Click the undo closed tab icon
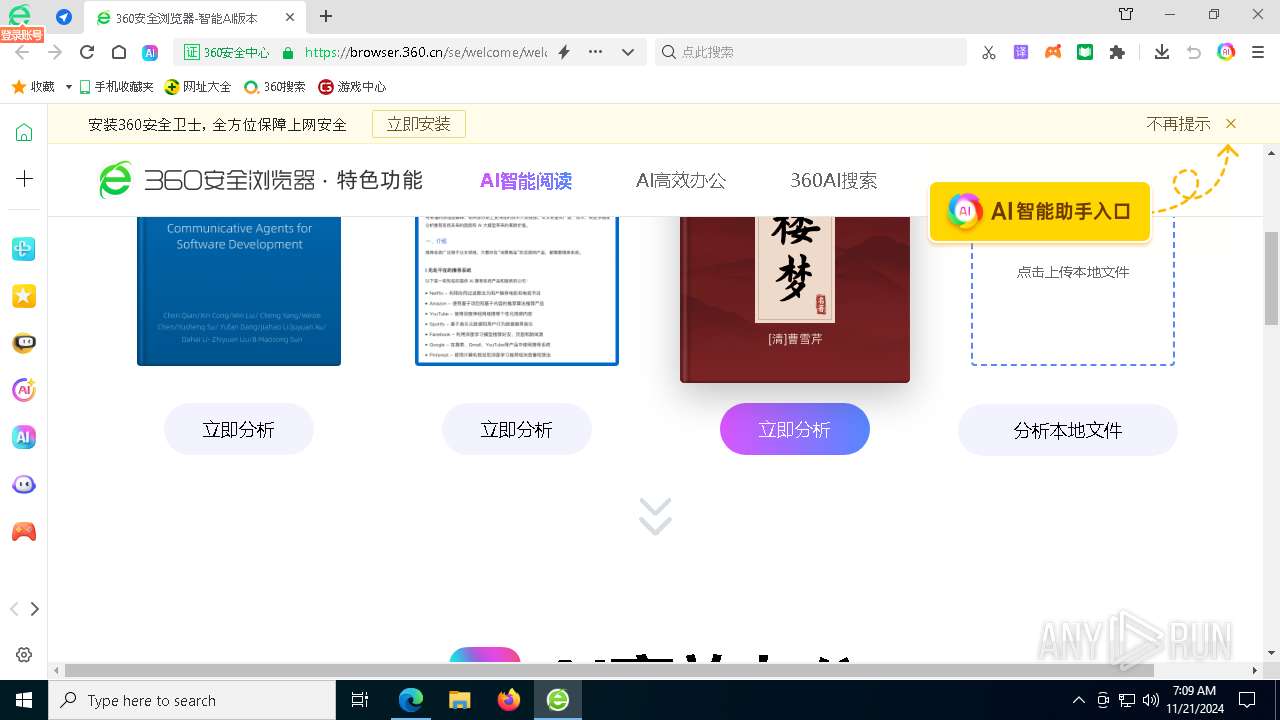This screenshot has height=720, width=1280. pyautogui.click(x=1193, y=52)
